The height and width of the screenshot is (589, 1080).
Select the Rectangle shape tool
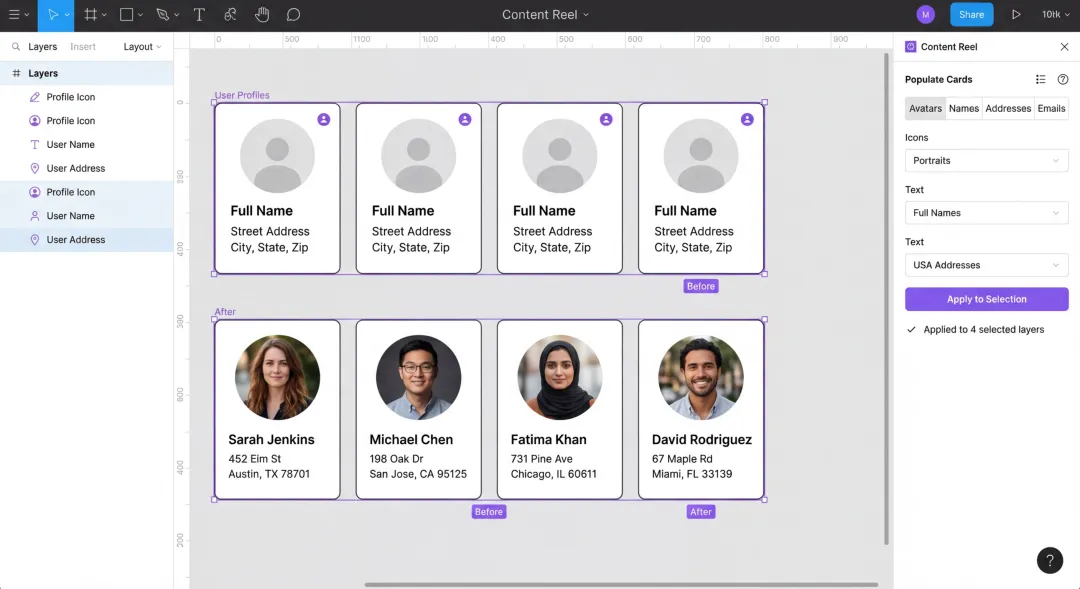tap(127, 15)
